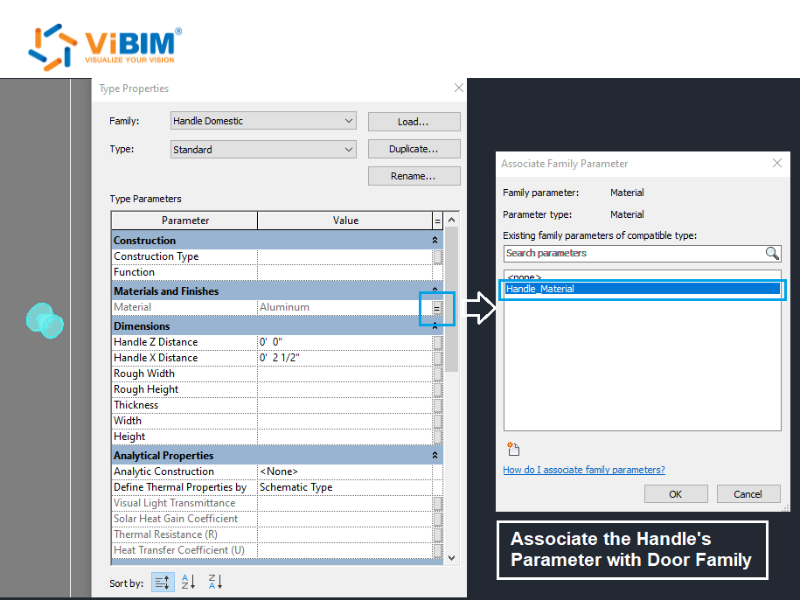Image resolution: width=800 pixels, height=600 pixels.
Task: Sort parameters descending Z to A
Action: 215,582
